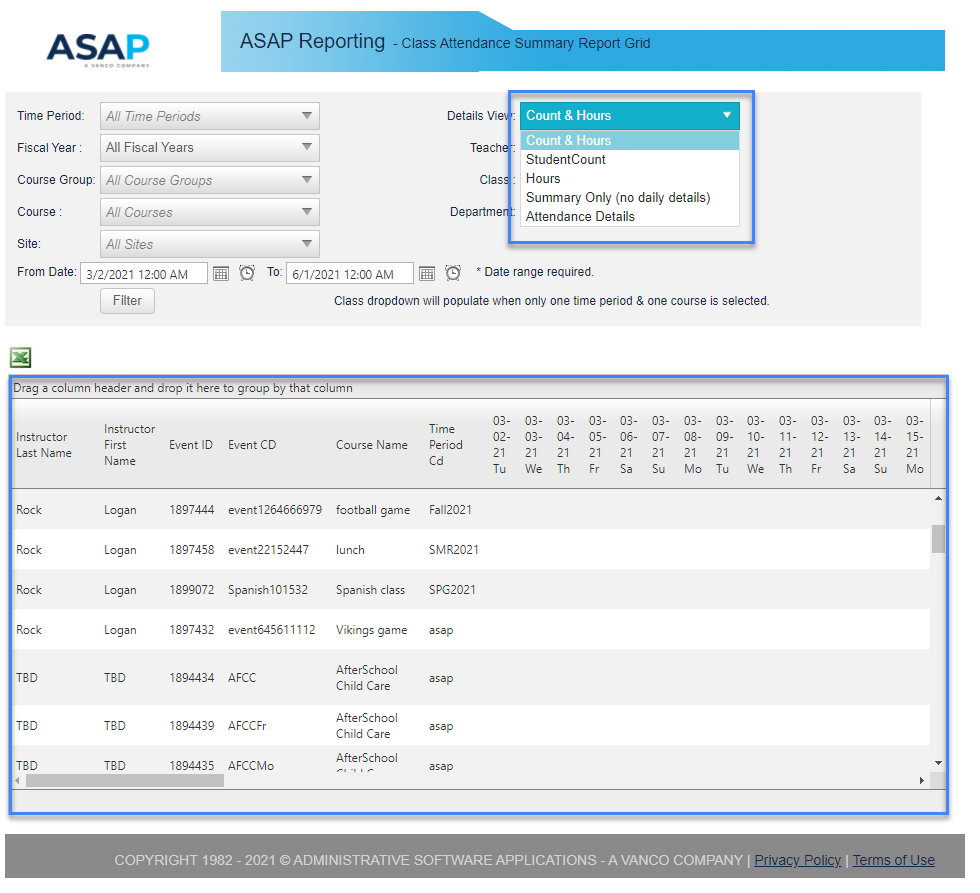This screenshot has width=980, height=893.
Task: Click the Filter button
Action: tap(128, 301)
